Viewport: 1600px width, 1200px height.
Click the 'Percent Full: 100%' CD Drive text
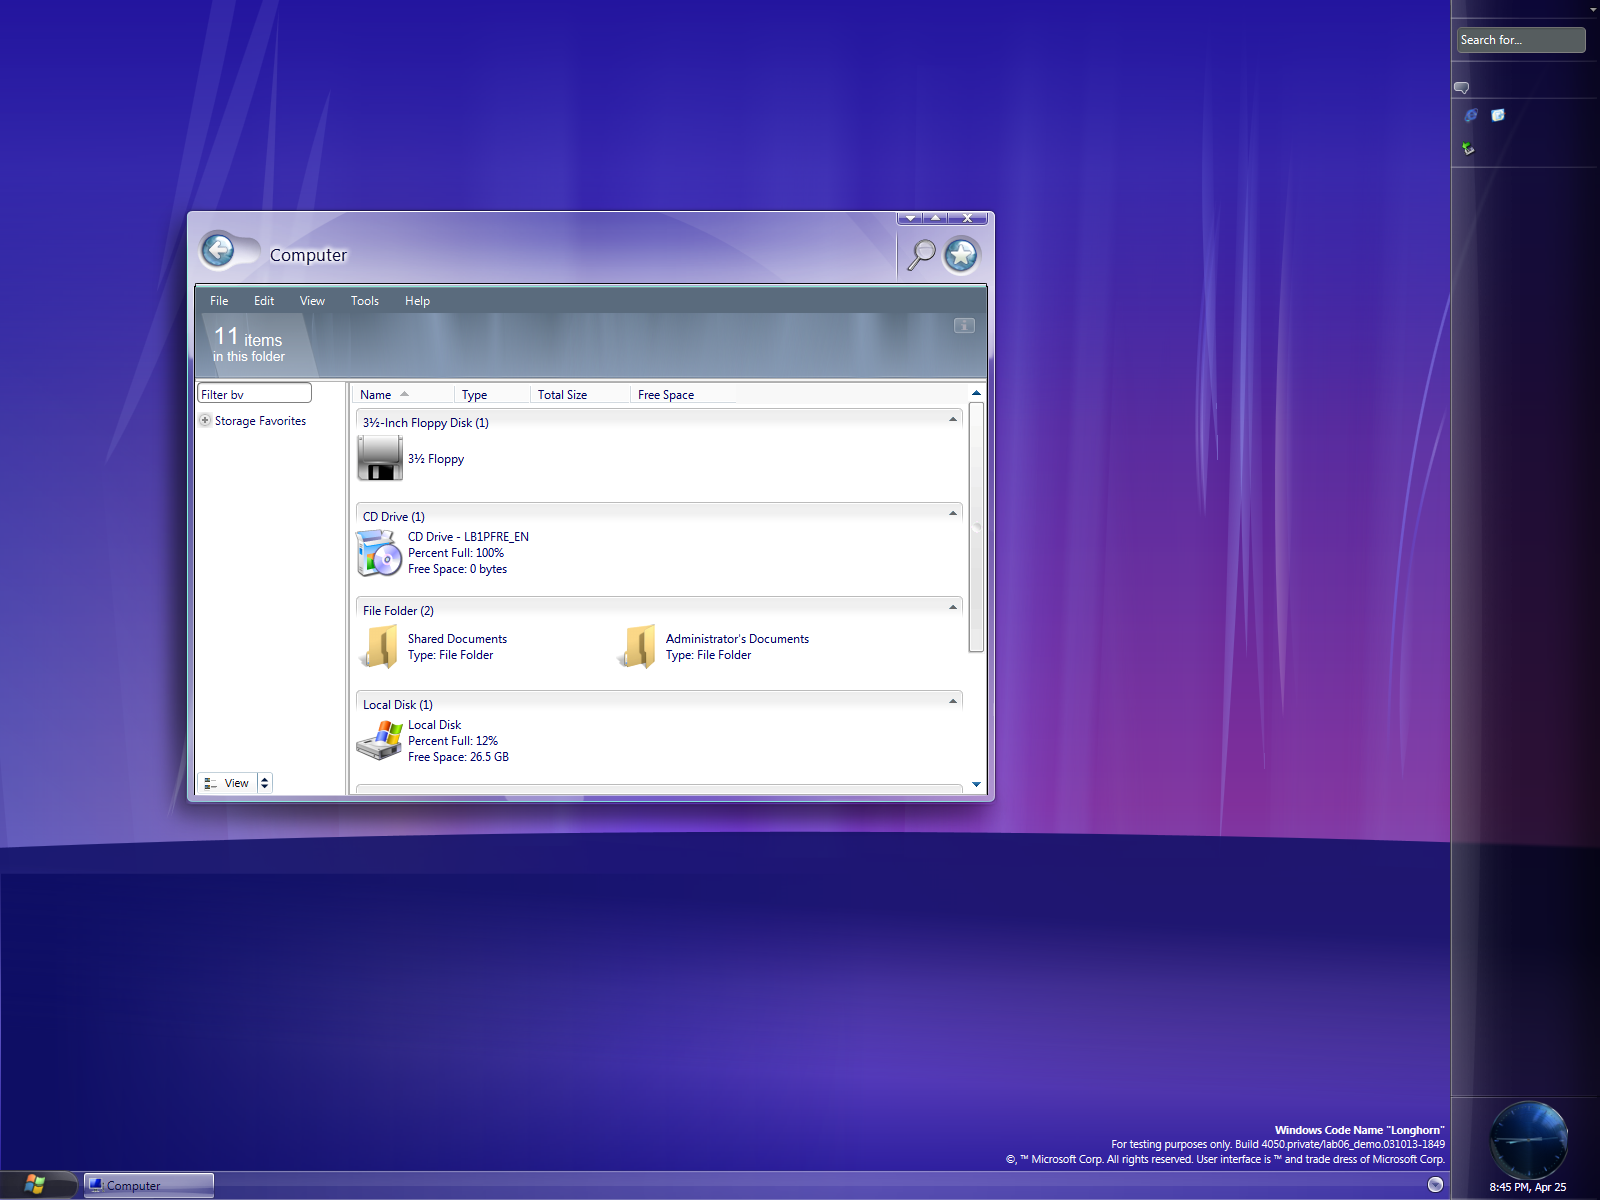coord(456,553)
